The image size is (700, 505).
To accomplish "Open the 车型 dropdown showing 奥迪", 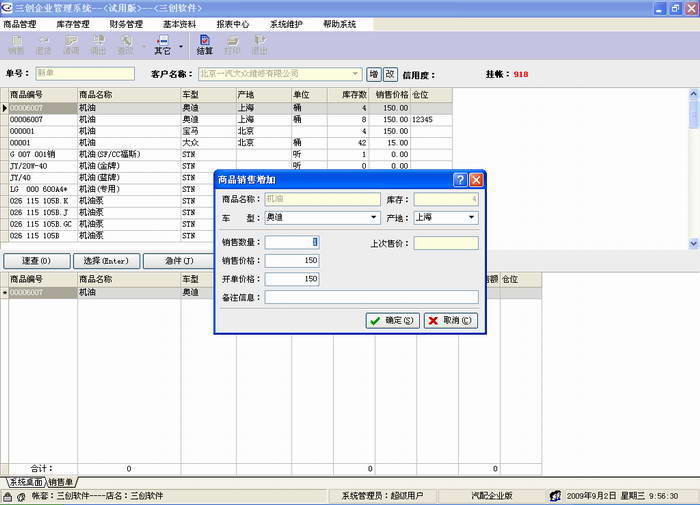I will click(x=373, y=217).
